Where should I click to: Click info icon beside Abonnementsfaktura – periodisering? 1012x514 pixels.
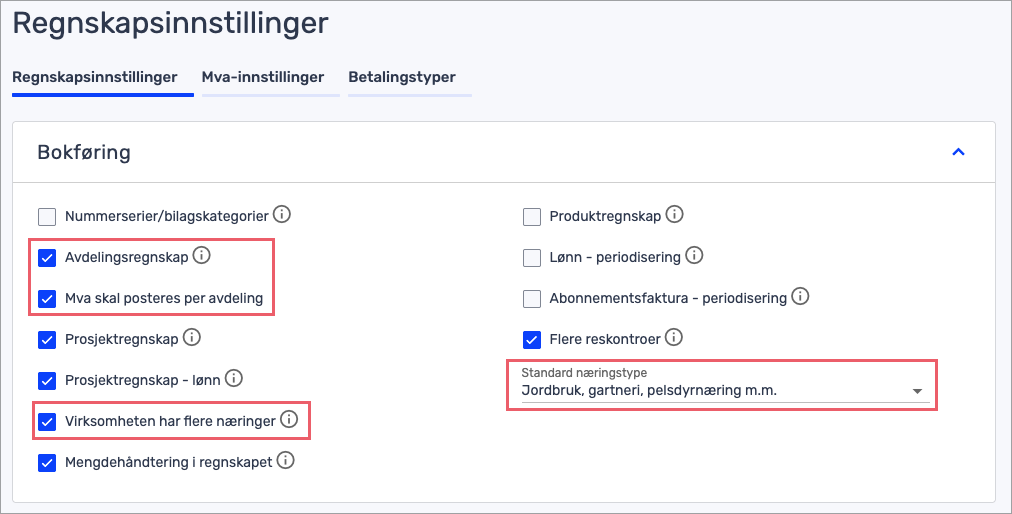click(800, 297)
